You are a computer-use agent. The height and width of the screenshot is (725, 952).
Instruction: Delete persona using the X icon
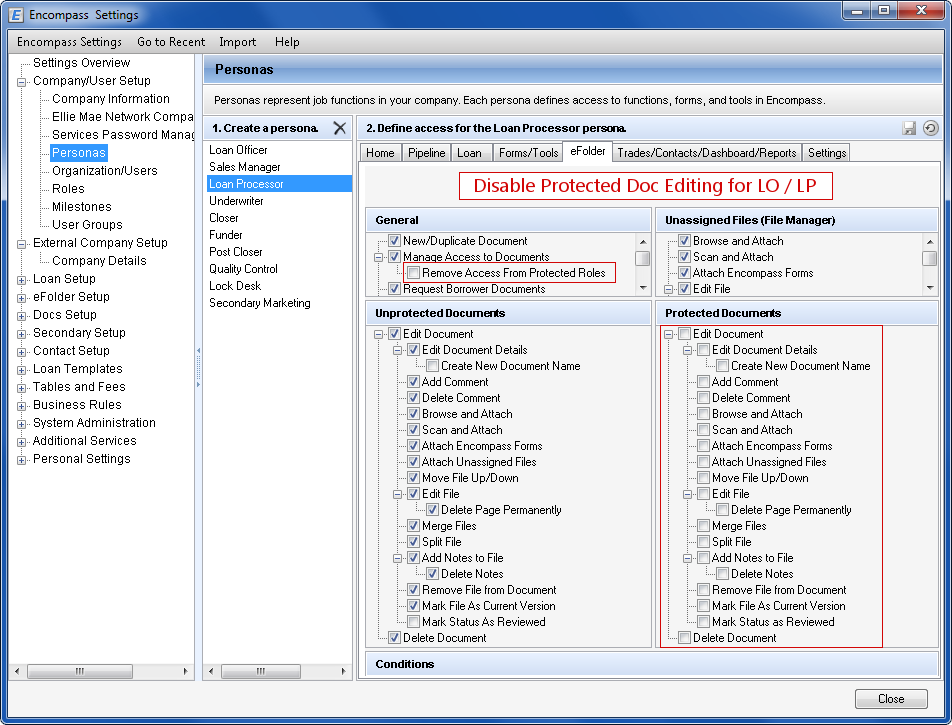coord(339,128)
